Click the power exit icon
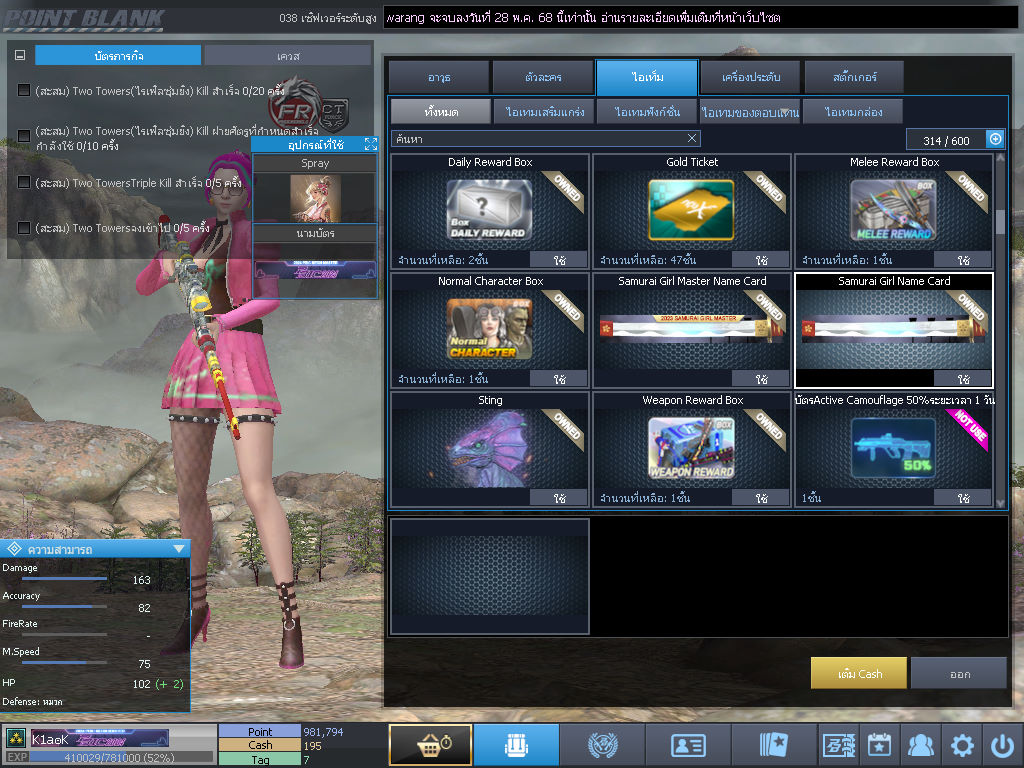Image resolution: width=1024 pixels, height=768 pixels. coord(1002,745)
